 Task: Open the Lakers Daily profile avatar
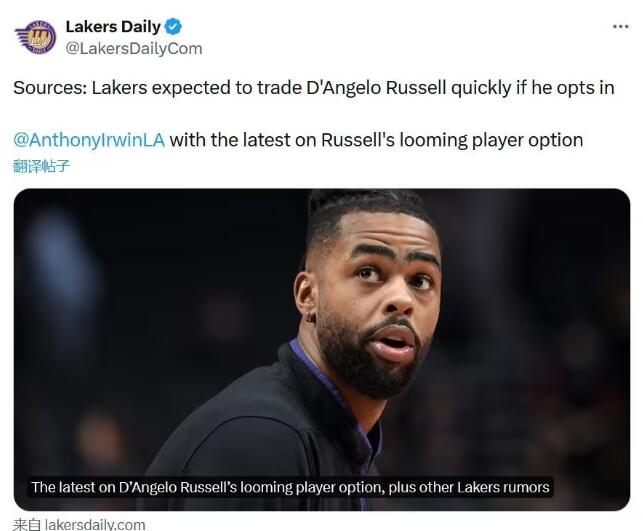35,37
